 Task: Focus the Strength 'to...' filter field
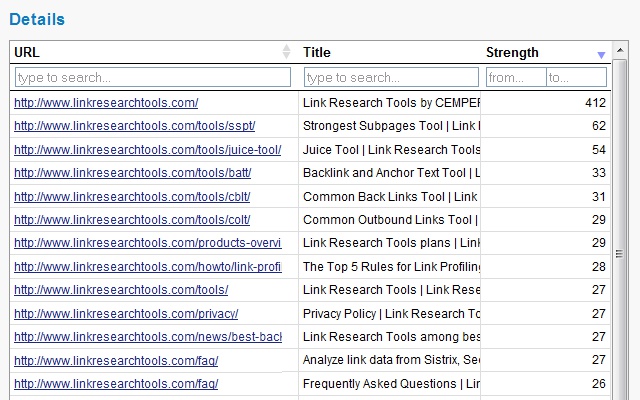[576, 77]
